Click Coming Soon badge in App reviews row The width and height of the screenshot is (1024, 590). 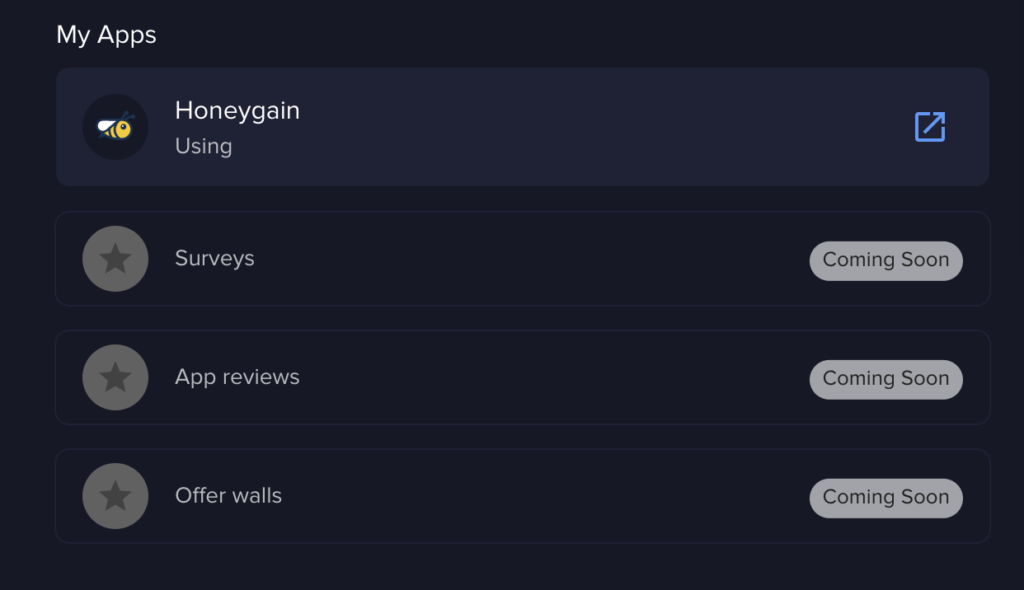point(886,380)
